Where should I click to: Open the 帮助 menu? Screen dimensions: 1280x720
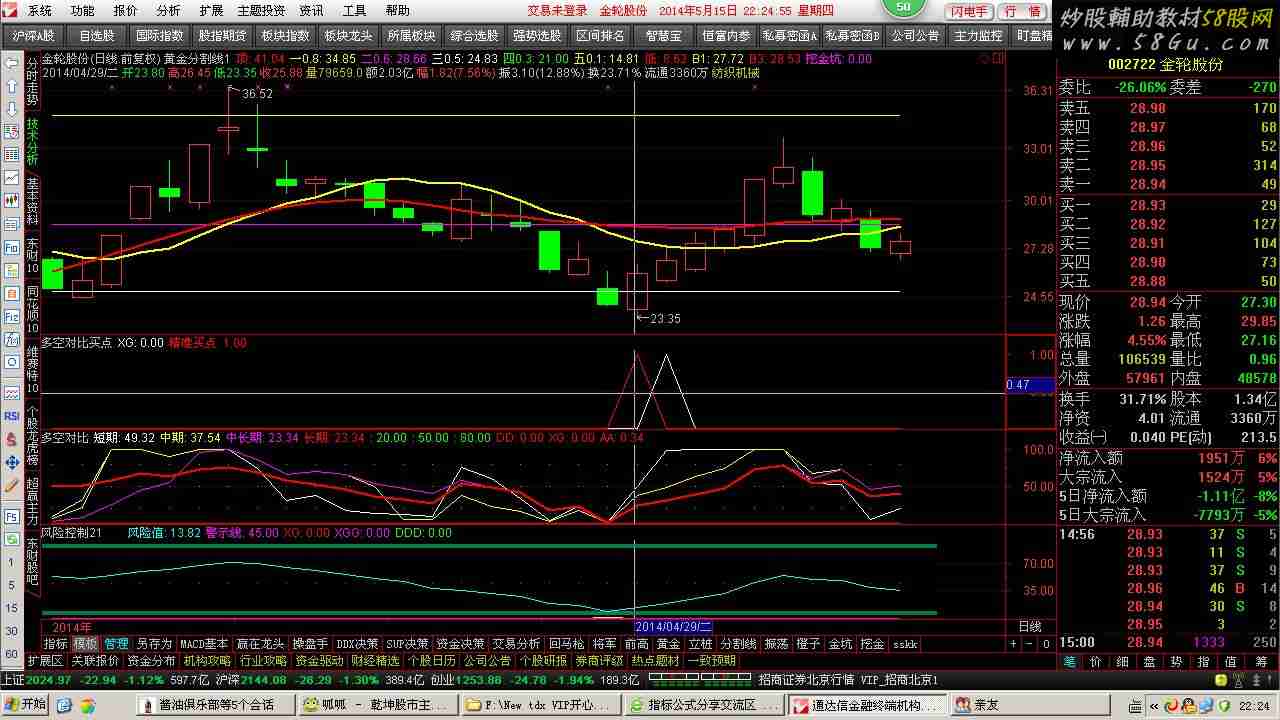coord(397,10)
